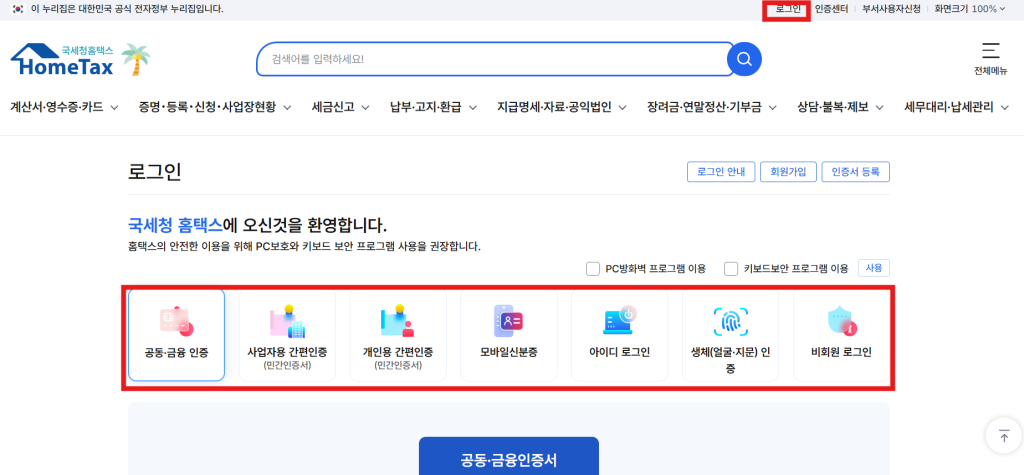This screenshot has height=475, width=1024.
Task: Click the 사용 button next to checkboxes
Action: click(874, 268)
